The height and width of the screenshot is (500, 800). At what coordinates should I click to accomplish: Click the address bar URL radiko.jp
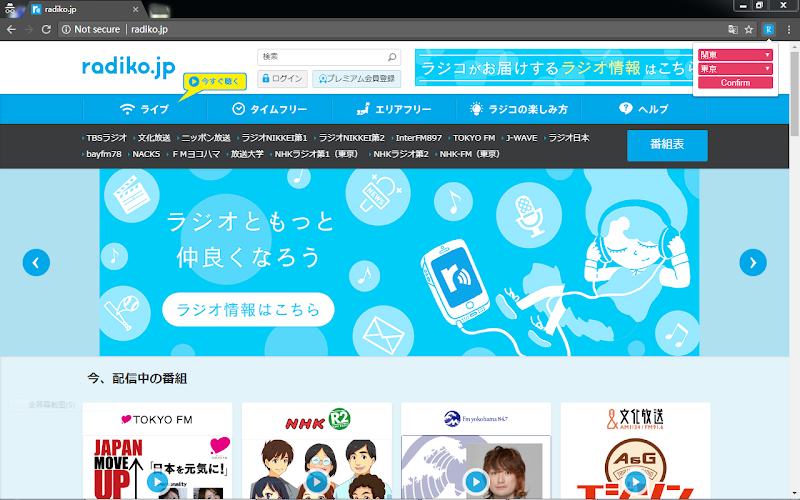tap(149, 30)
